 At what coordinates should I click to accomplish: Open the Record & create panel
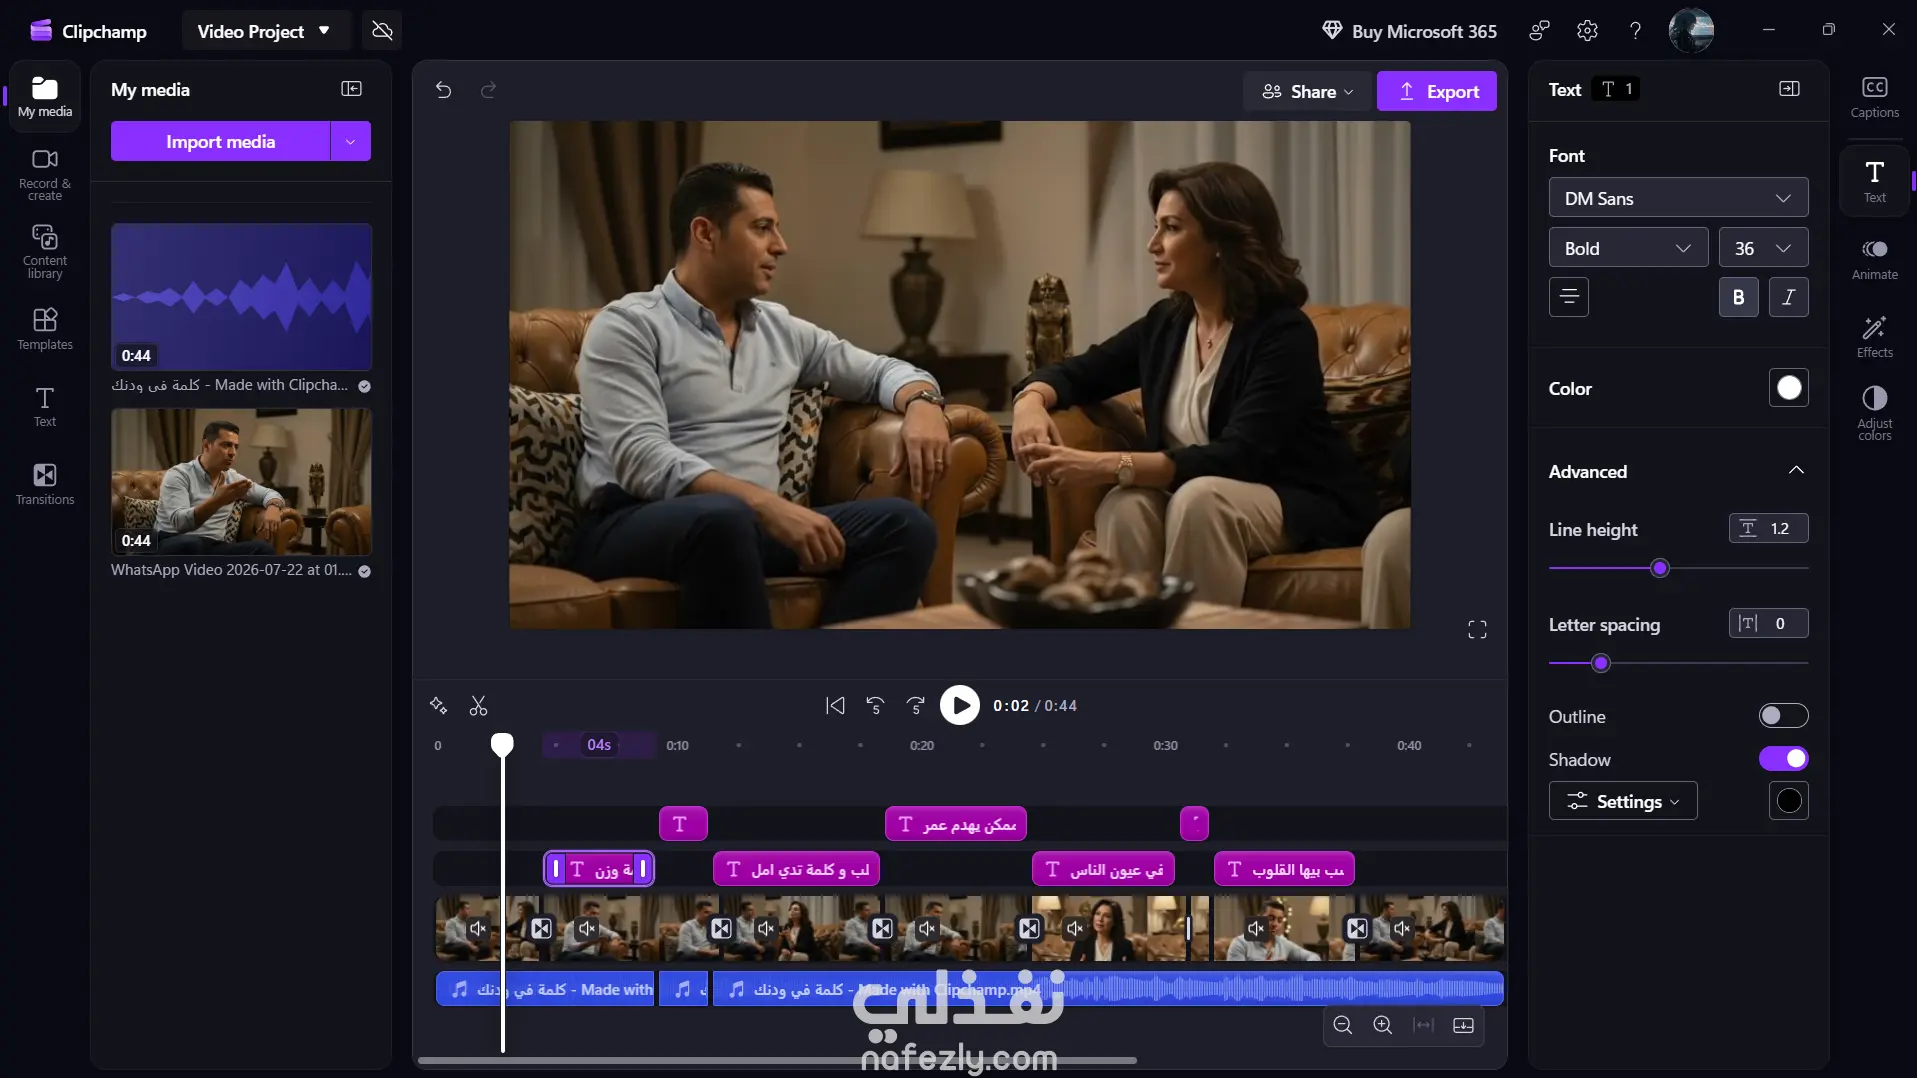tap(45, 174)
